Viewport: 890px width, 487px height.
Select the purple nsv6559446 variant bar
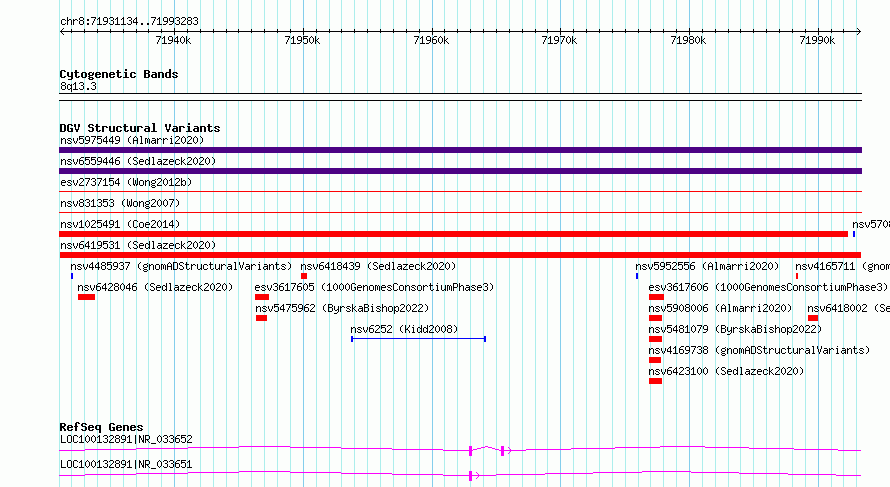tap(460, 171)
